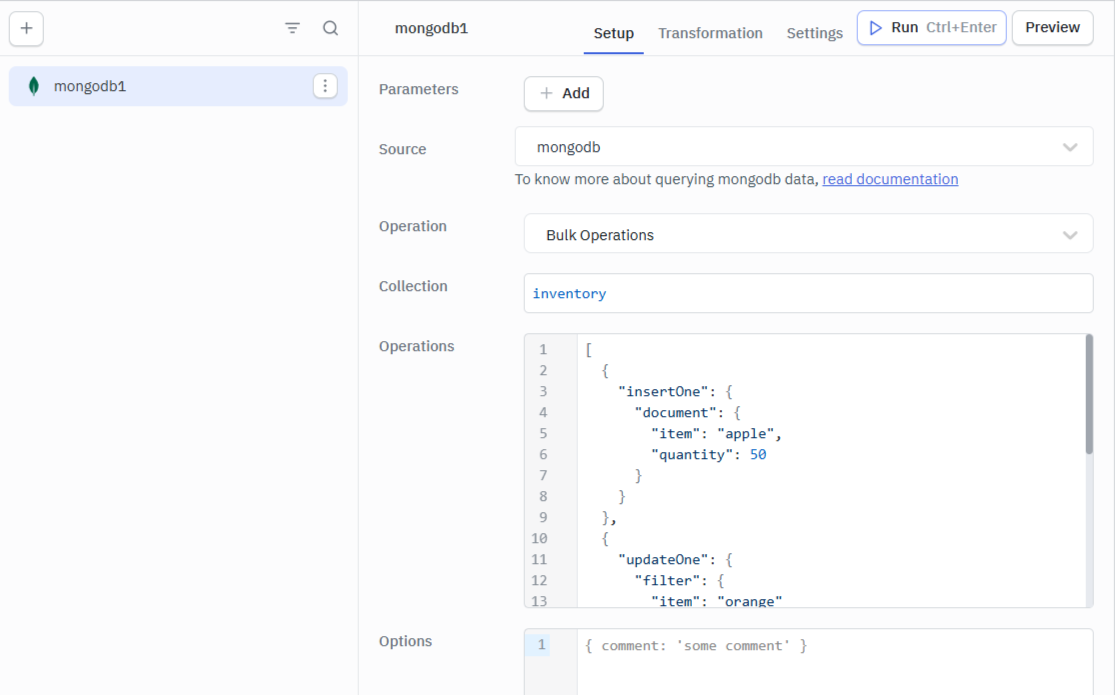Select the Setup tab
Screen dimensions: 1115x695
613,33
